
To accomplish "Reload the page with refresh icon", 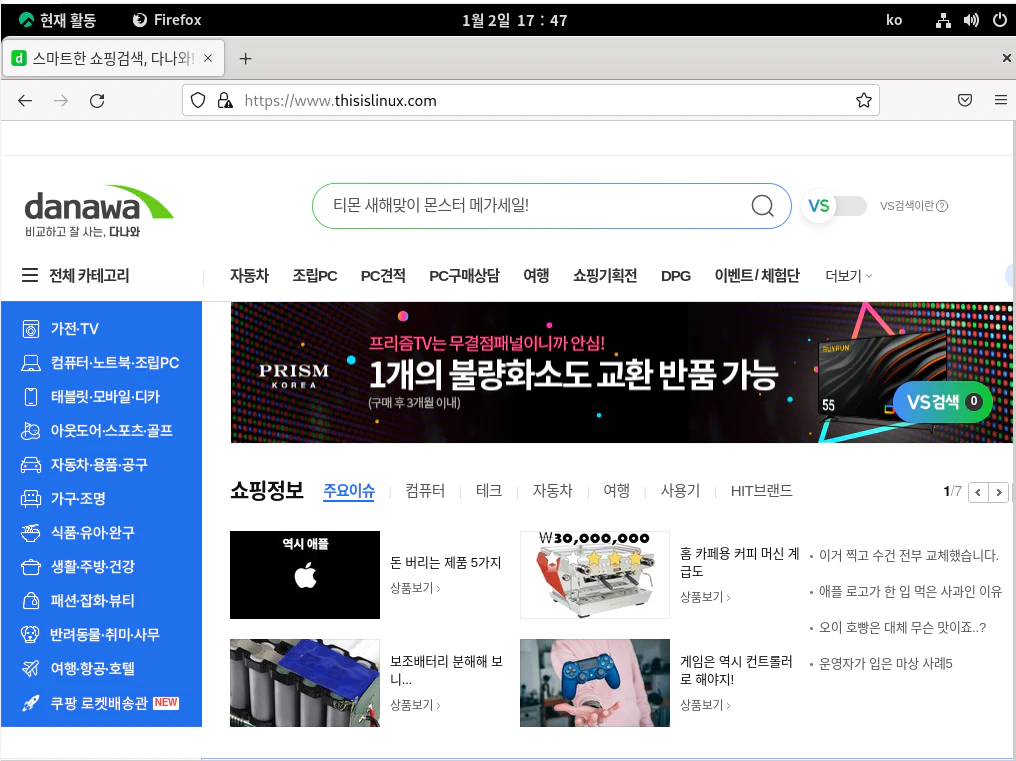I will pos(97,100).
